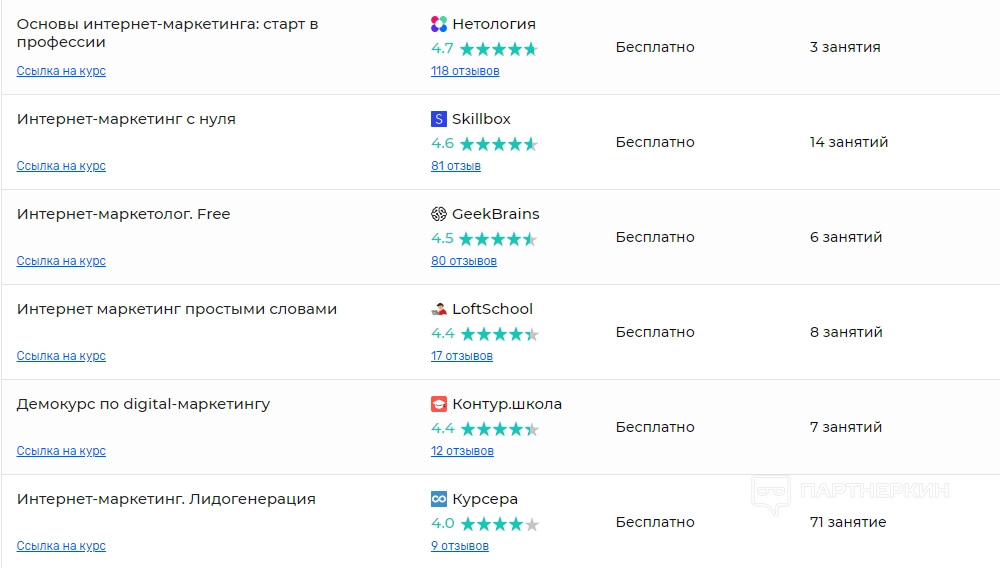This screenshot has height=568, width=1000.
Task: Click the GeekBrains logo icon
Action: coord(439,214)
